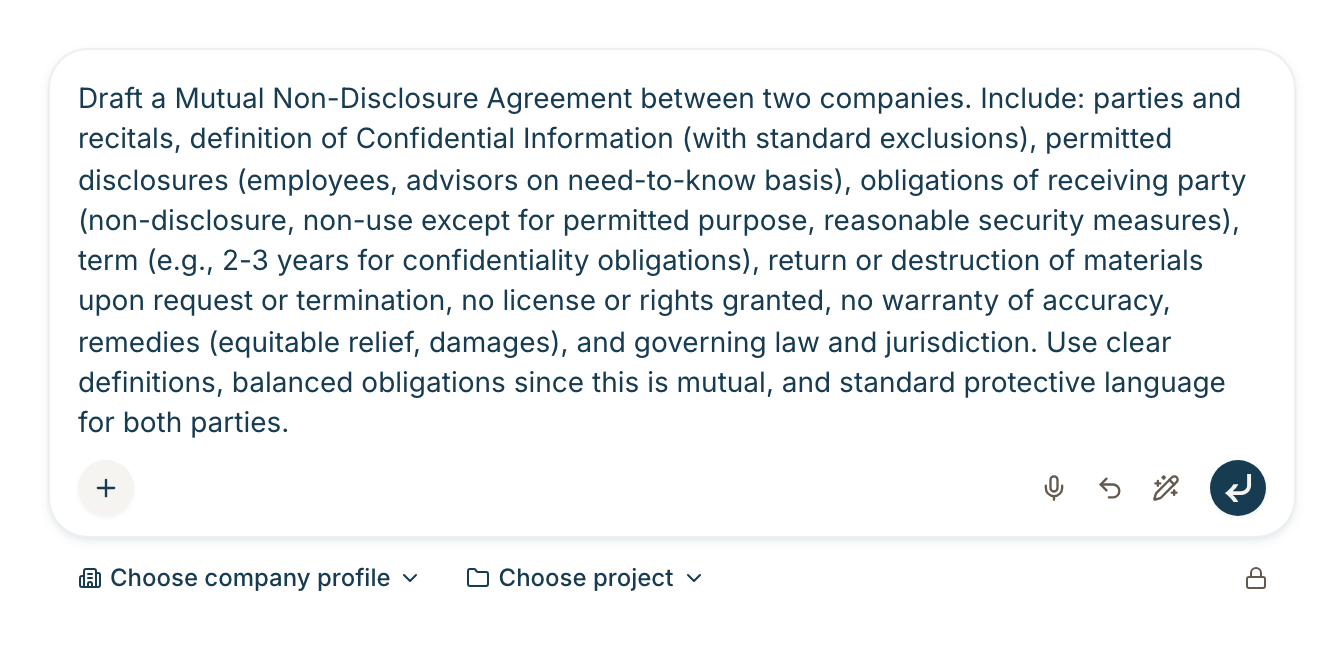
Task: Expand chevron next to Choose project
Action: [x=694, y=578]
